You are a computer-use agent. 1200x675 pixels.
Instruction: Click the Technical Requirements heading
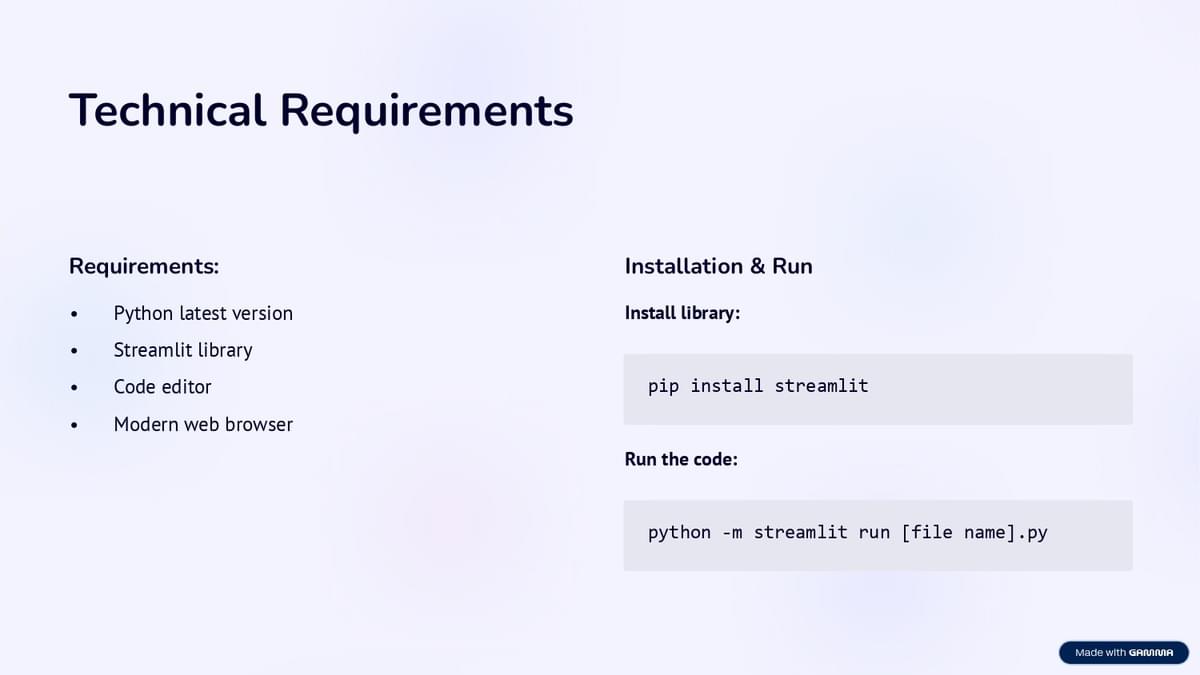321,110
